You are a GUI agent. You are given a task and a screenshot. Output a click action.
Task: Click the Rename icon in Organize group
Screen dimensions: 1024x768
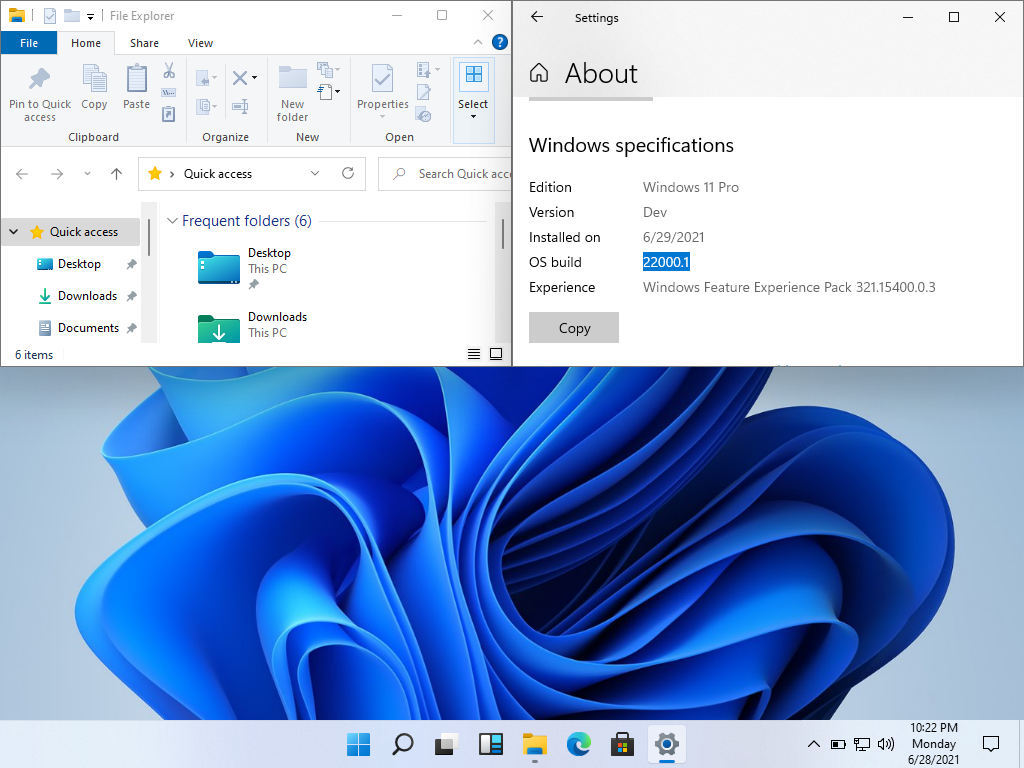coord(240,106)
